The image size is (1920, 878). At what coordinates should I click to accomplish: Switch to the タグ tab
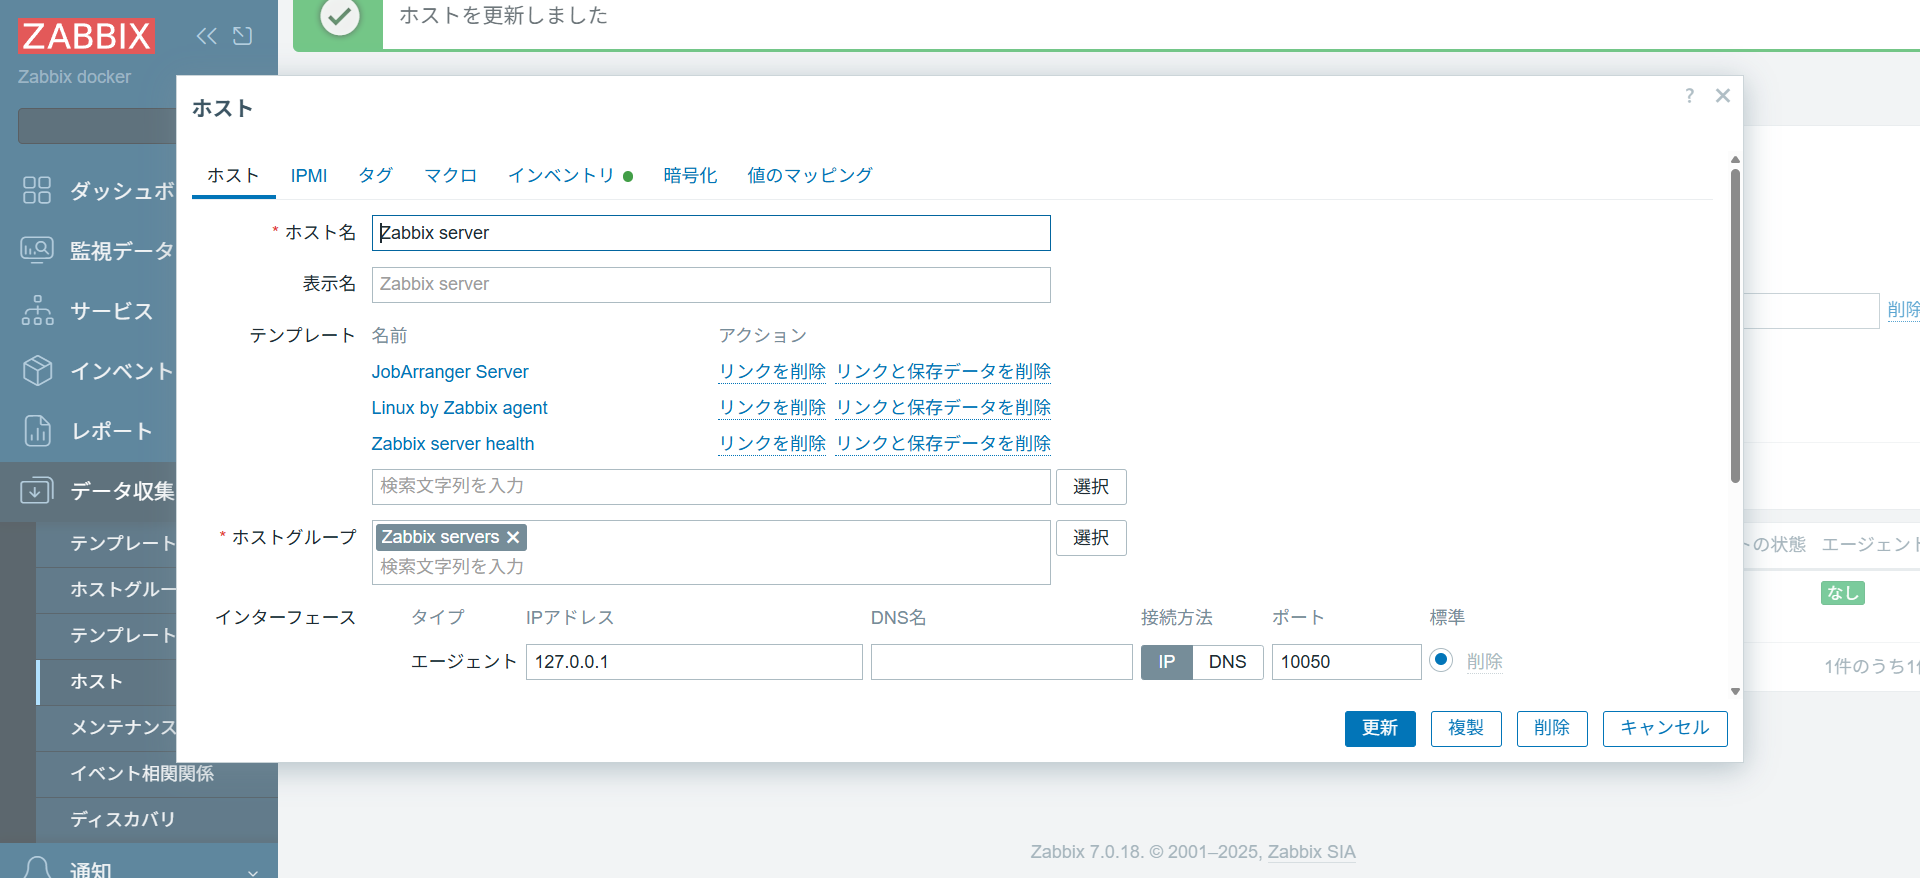[376, 176]
